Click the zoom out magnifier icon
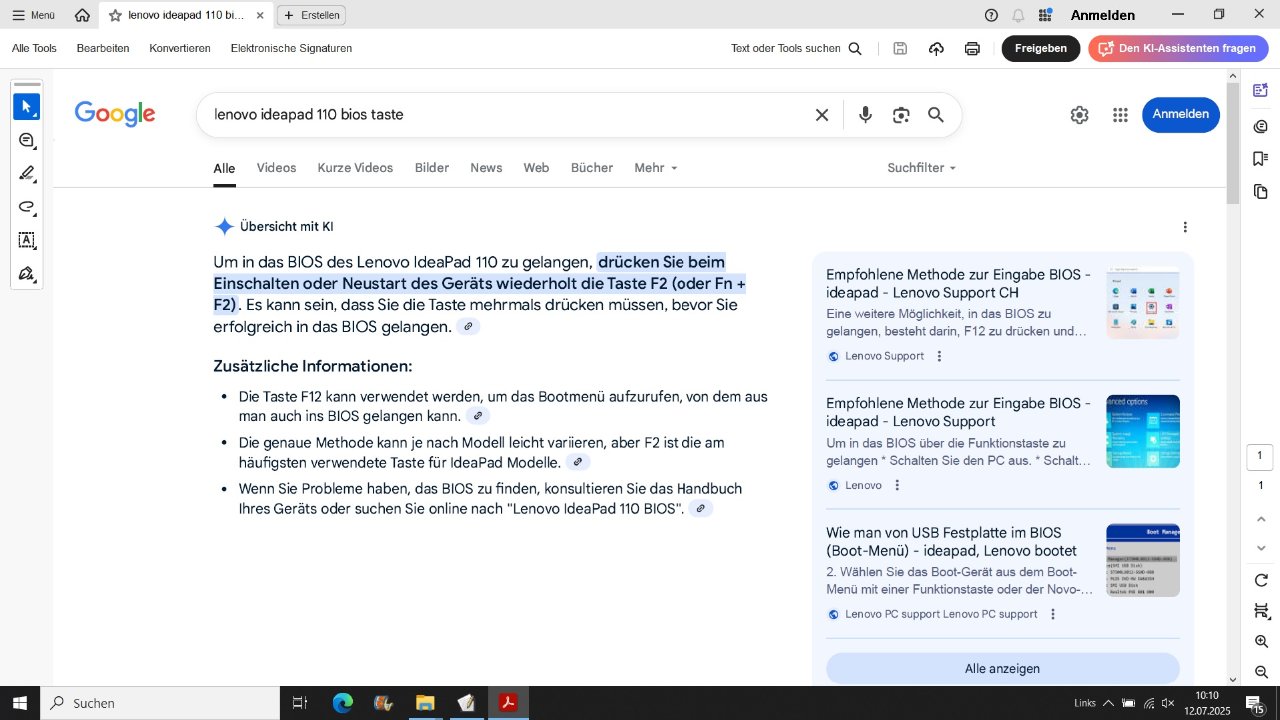Screen dimensions: 1280x720 1261,672
